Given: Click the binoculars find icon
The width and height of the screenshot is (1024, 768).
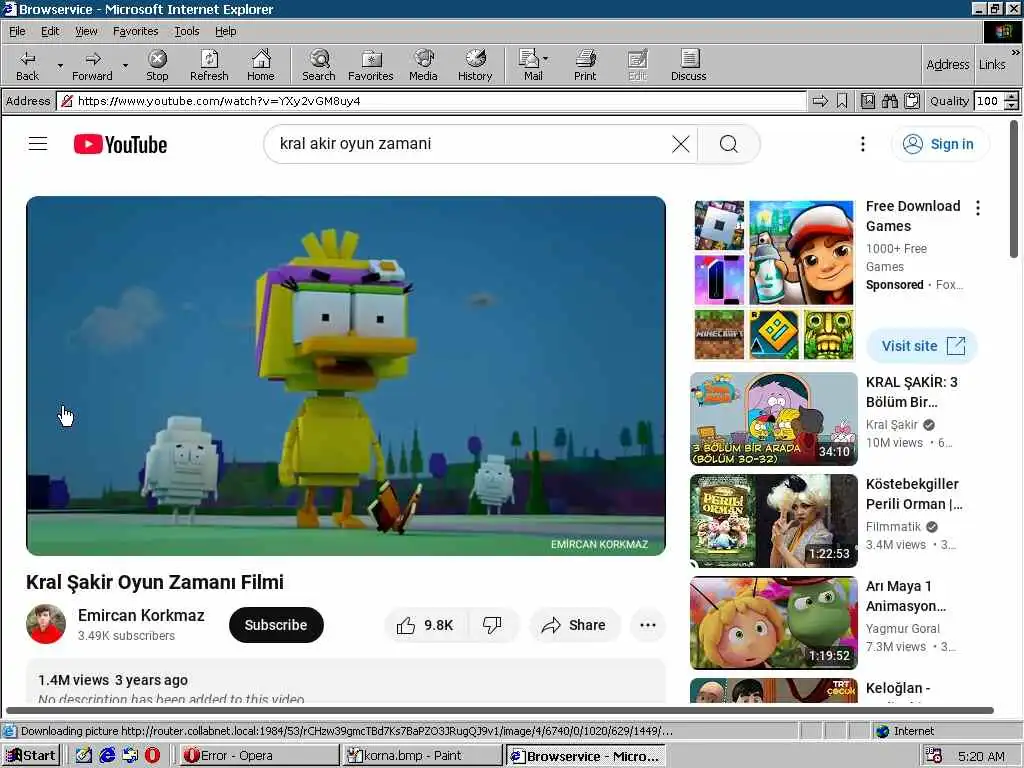Looking at the screenshot, I should [889, 101].
